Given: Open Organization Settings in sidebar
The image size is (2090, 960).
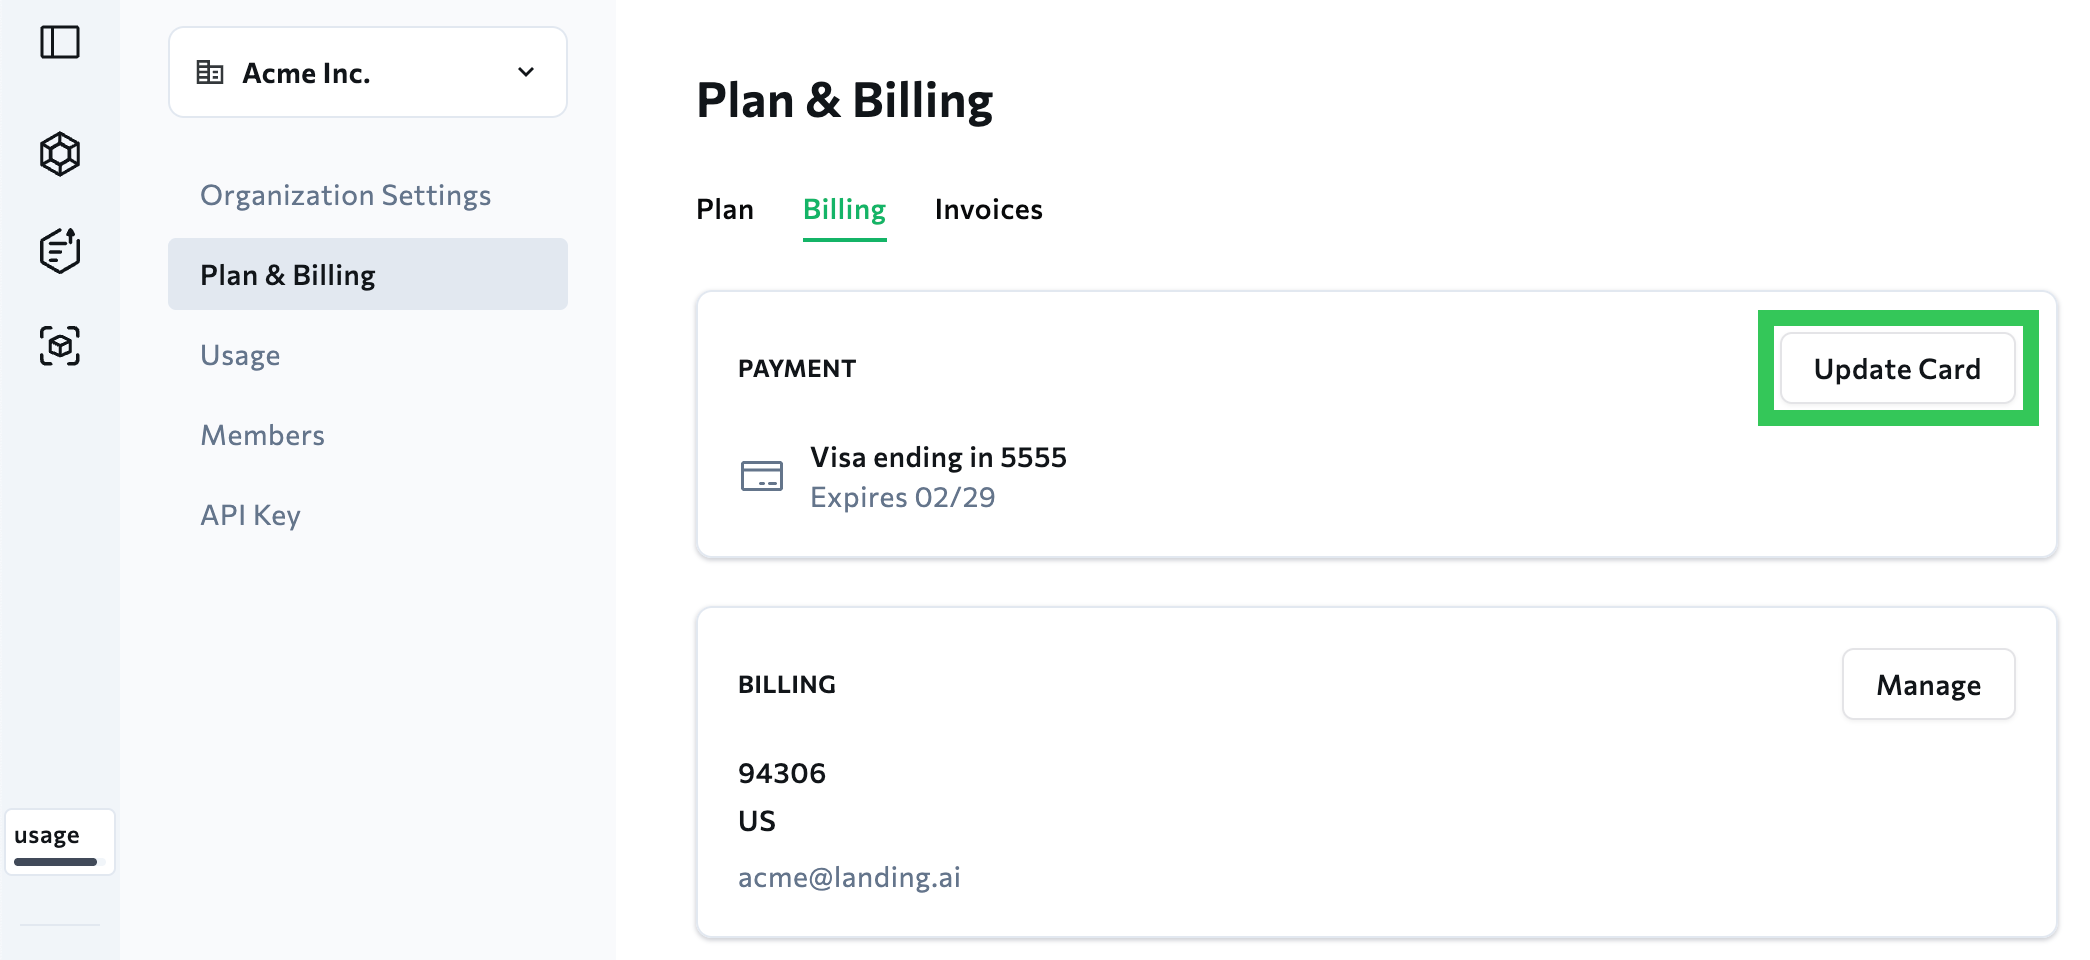Looking at the screenshot, I should pyautogui.click(x=345, y=195).
